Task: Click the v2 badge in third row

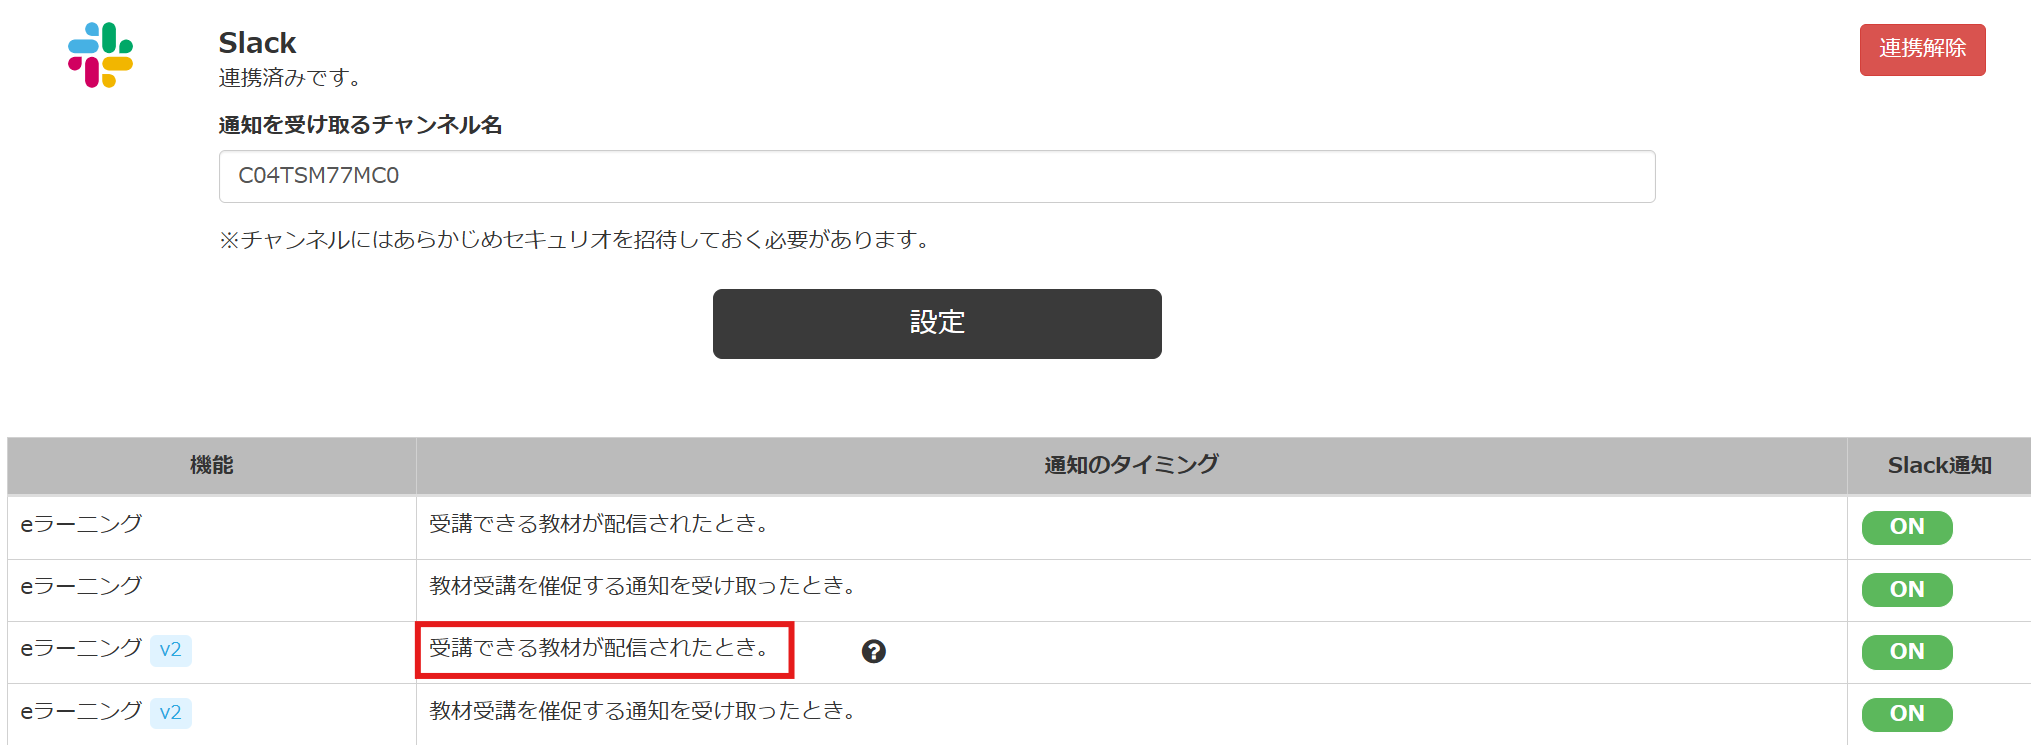Action: coord(171,650)
